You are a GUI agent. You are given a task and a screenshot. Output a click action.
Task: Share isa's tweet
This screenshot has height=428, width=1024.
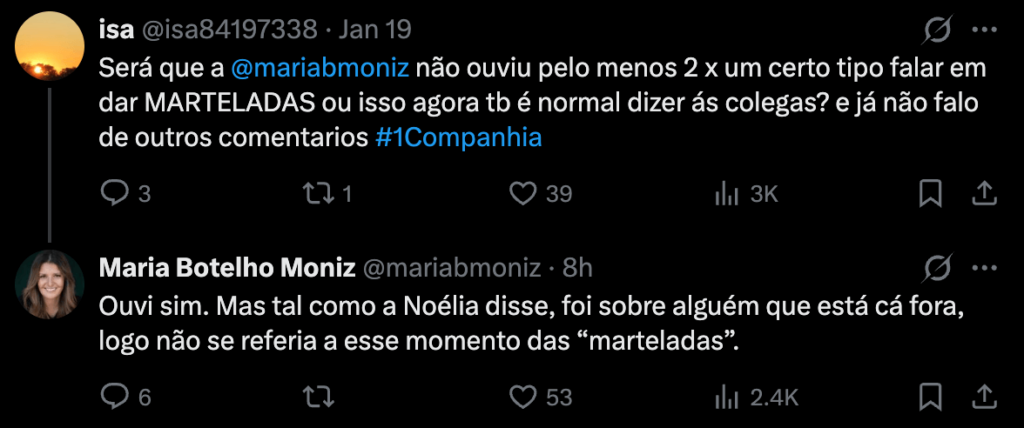[x=983, y=193]
